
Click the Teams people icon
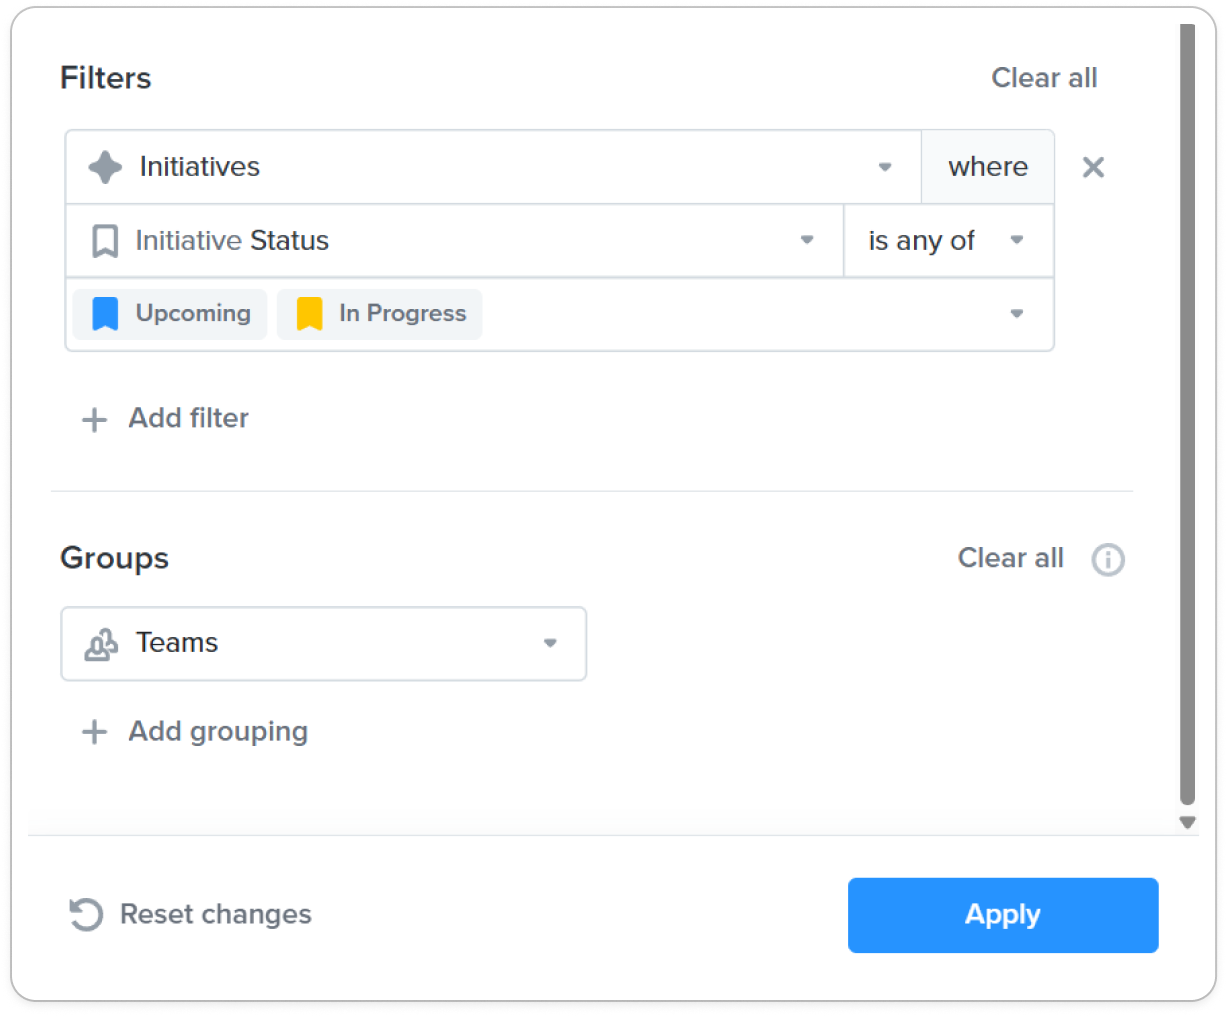[101, 644]
